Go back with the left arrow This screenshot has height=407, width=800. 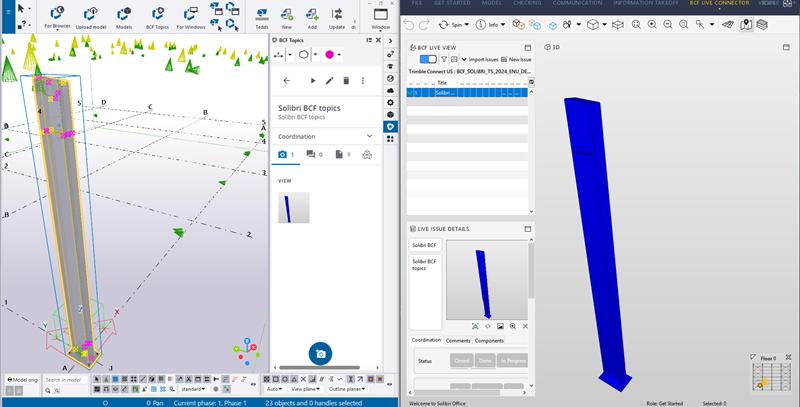pos(287,80)
